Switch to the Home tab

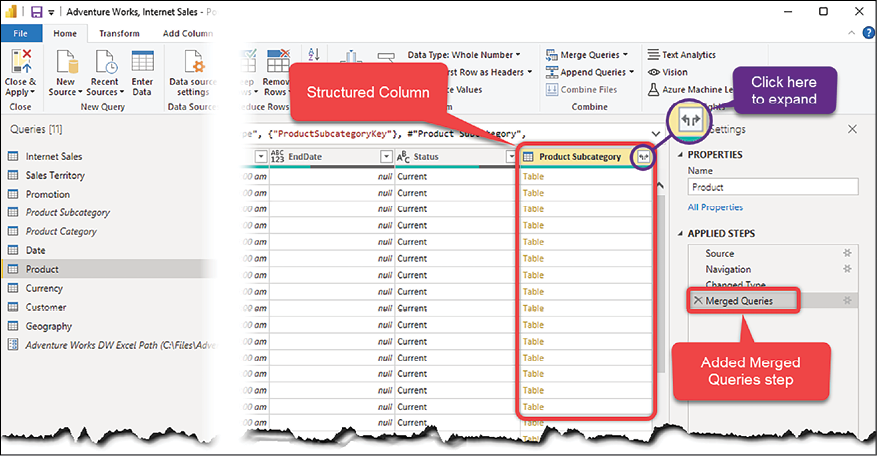click(x=65, y=34)
